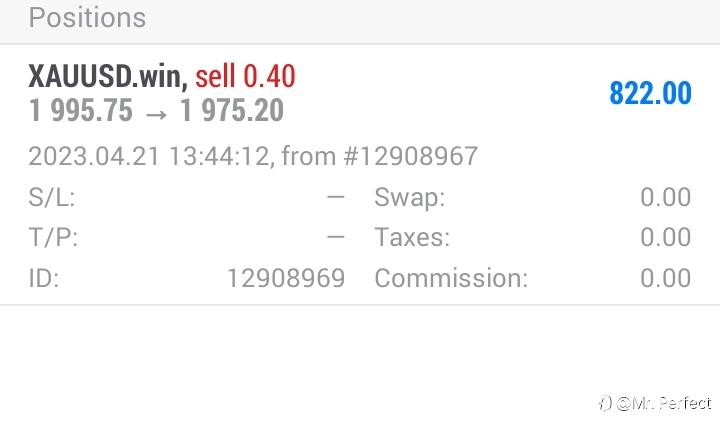
Task: Click the current price 1 975.20
Action: [x=232, y=111]
